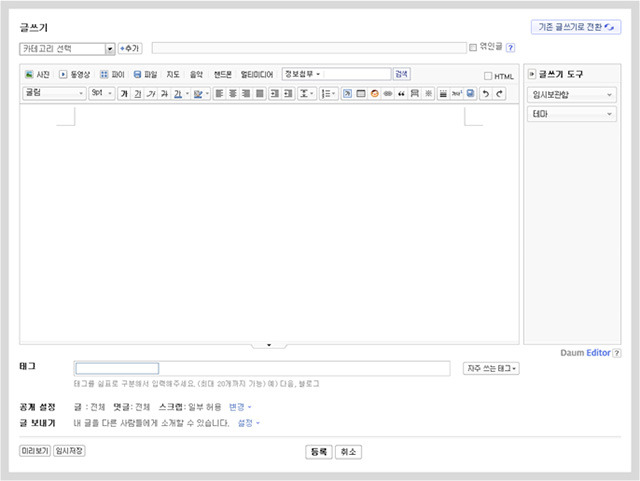Open the font family dropdown
The image size is (640, 481).
[x=54, y=94]
